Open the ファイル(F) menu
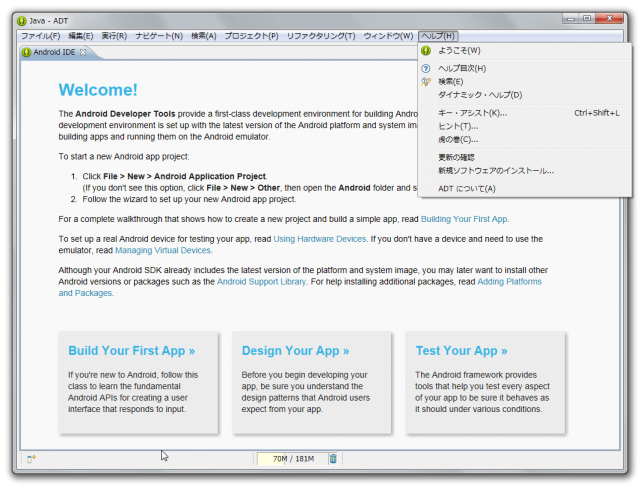Screen dimensions: 640x486 [x=41, y=36]
